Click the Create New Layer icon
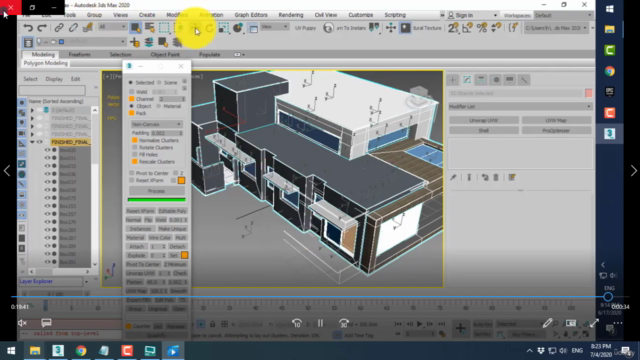Viewport: 640px width, 360px height. (135, 42)
